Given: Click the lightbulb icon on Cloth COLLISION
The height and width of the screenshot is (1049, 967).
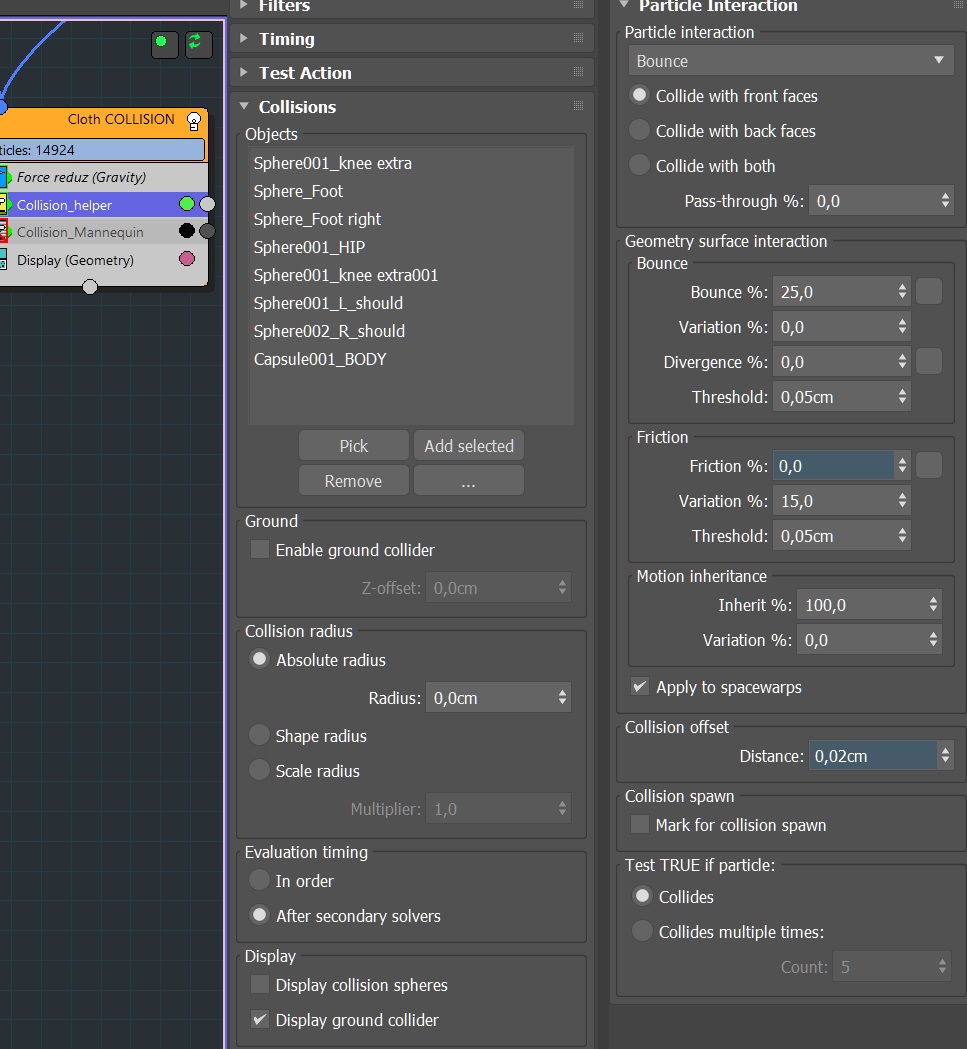Looking at the screenshot, I should 194,121.
